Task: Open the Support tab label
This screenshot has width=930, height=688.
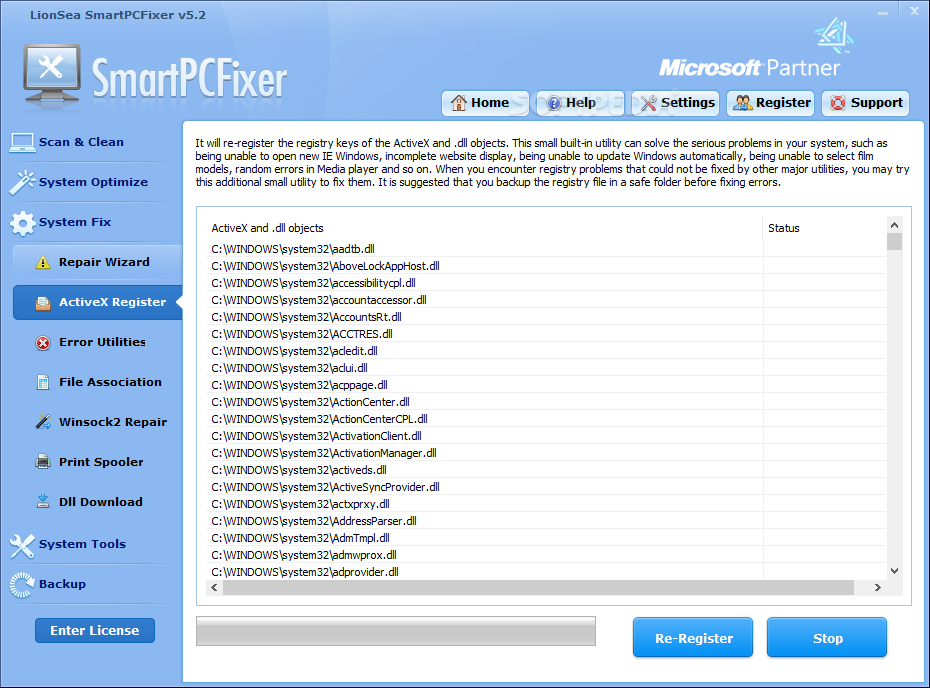Action: click(x=877, y=103)
